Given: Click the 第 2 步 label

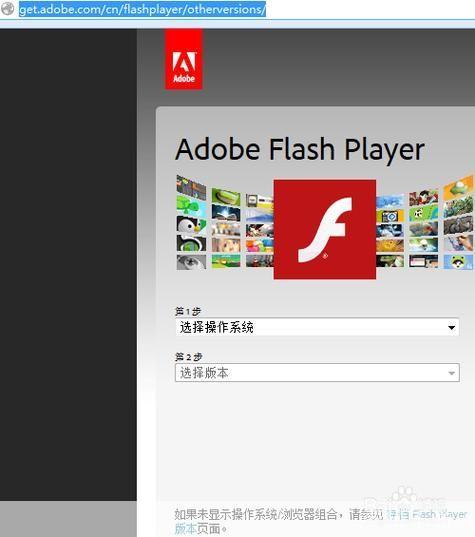Looking at the screenshot, I should tap(188, 357).
